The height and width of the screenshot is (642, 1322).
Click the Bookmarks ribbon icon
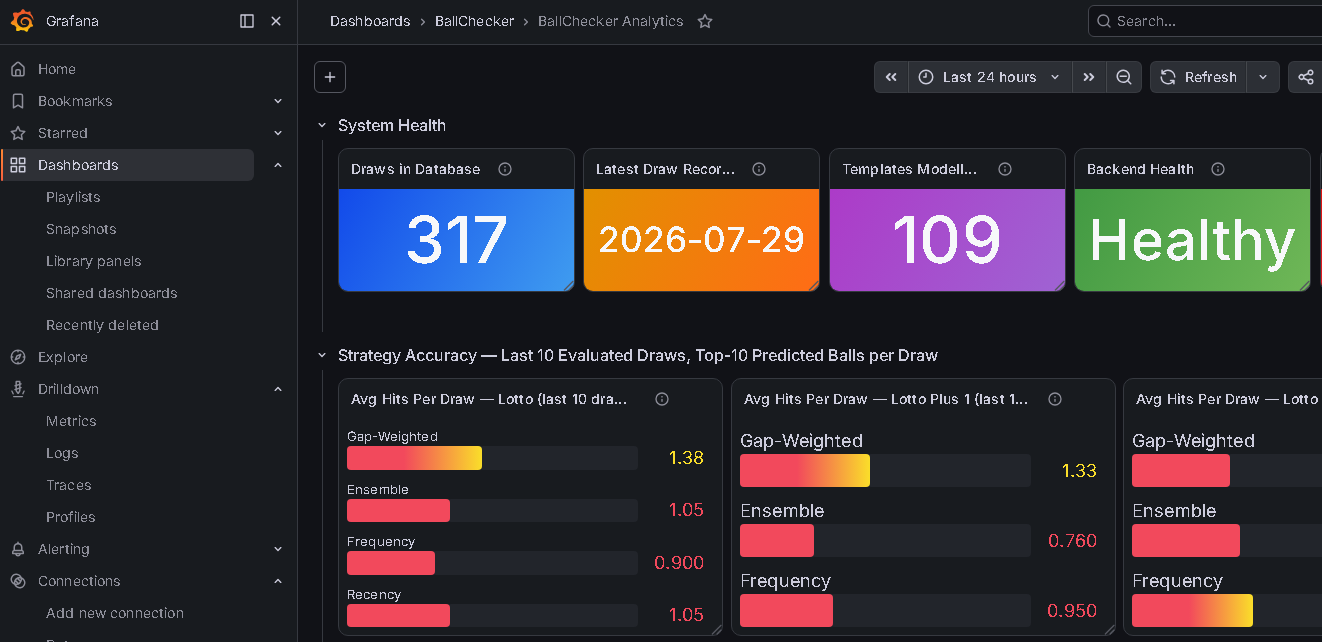coord(18,101)
